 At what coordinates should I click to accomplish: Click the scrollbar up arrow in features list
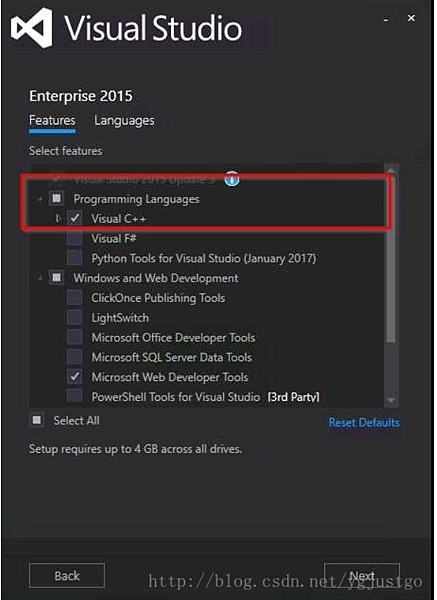pyautogui.click(x=391, y=171)
